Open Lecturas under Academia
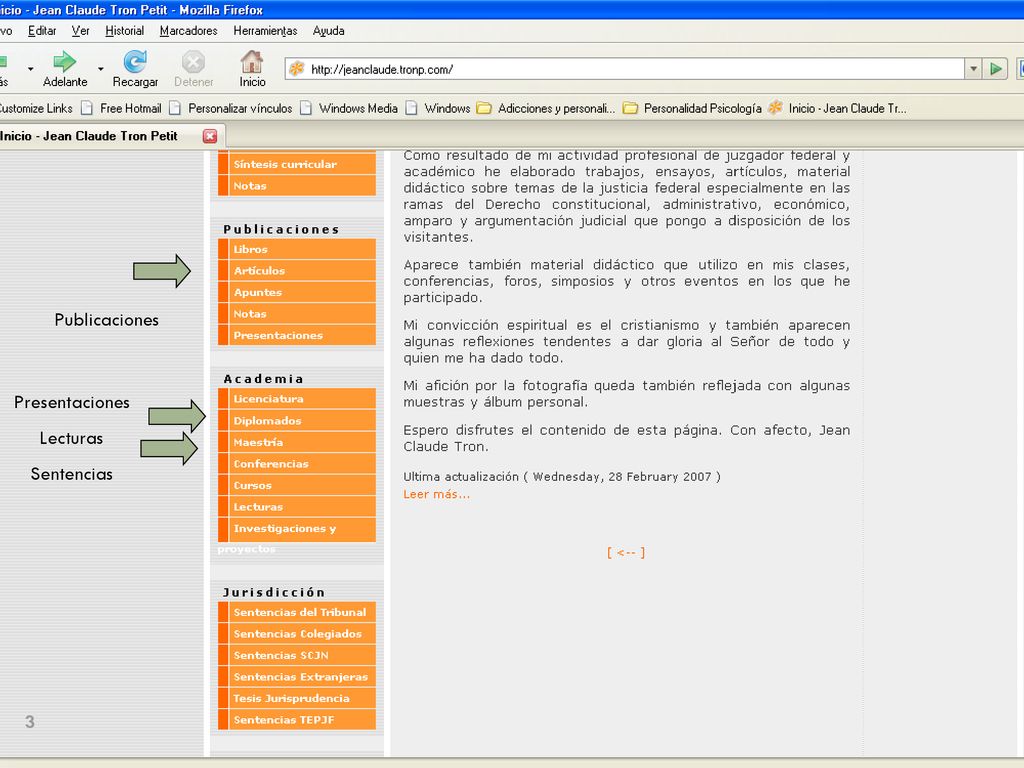The height and width of the screenshot is (768, 1024). 297,507
